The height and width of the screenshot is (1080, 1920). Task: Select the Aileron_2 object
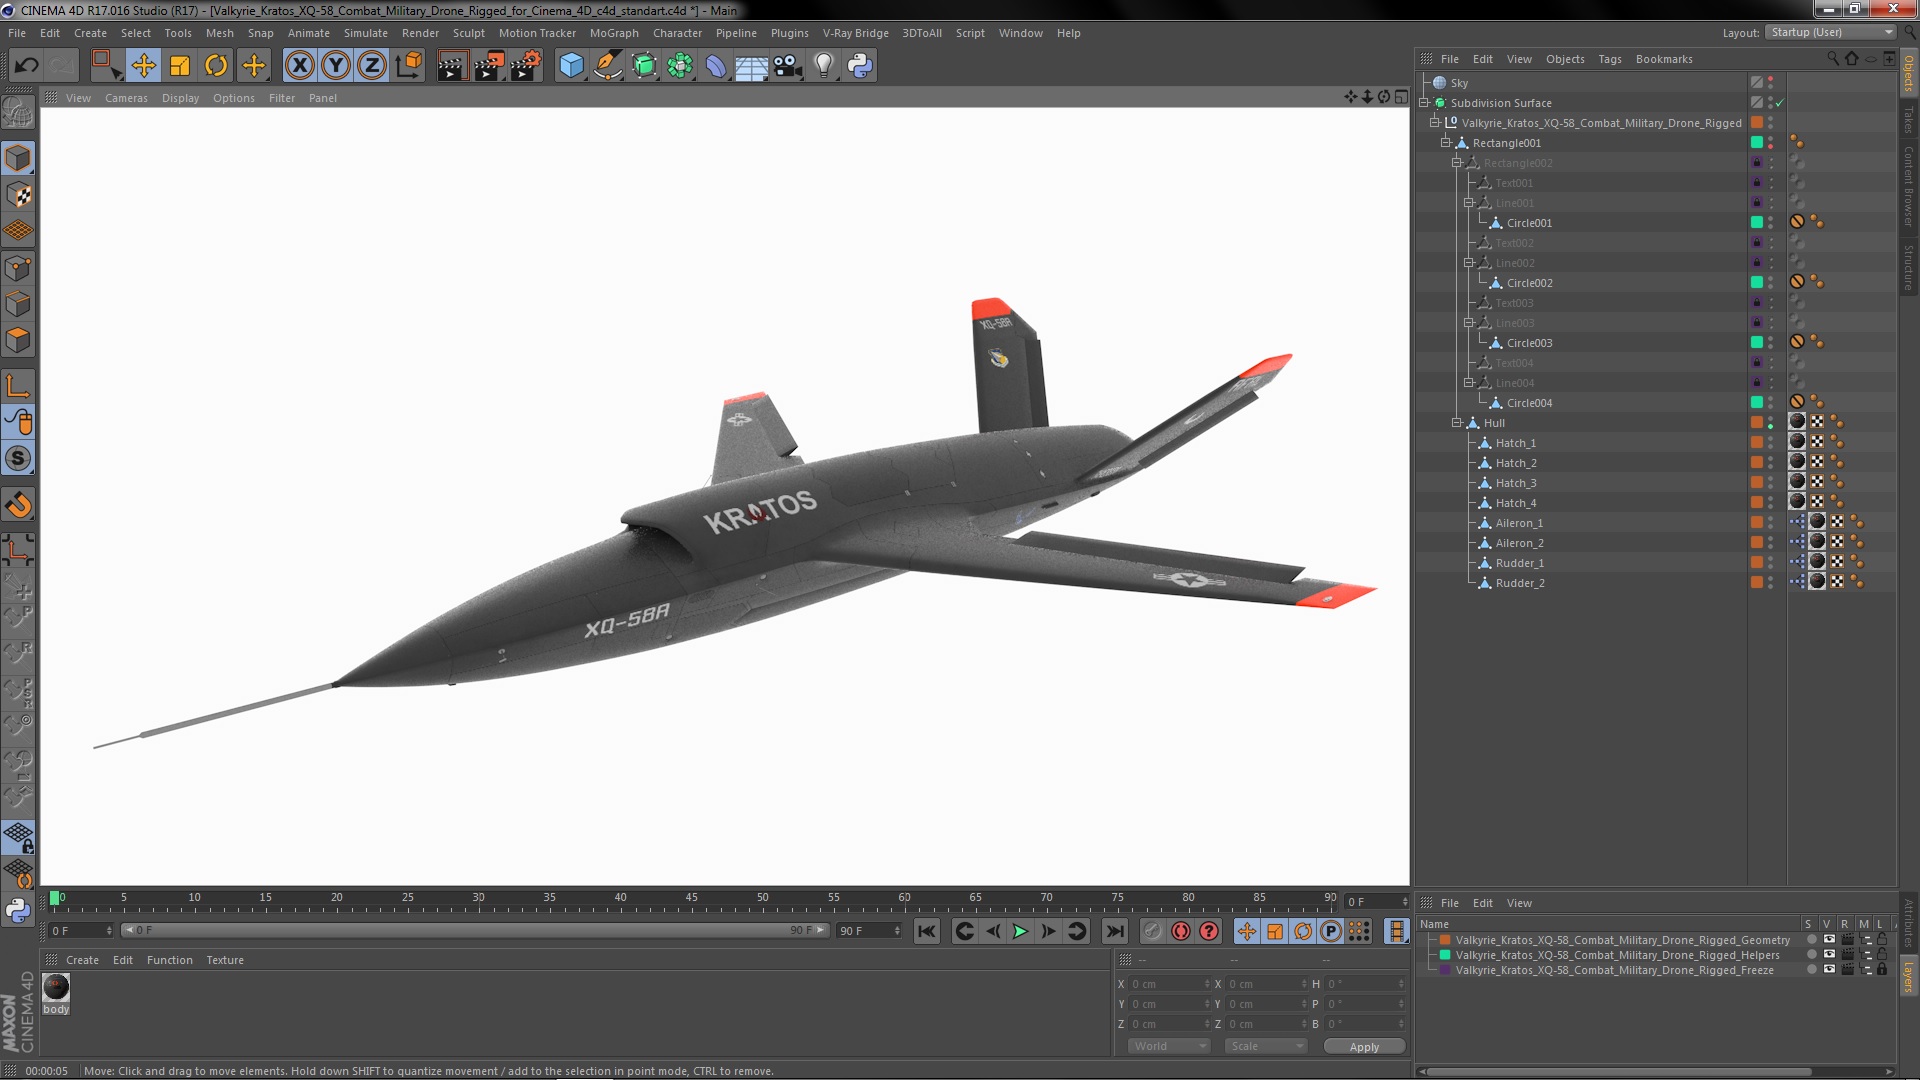click(1519, 543)
